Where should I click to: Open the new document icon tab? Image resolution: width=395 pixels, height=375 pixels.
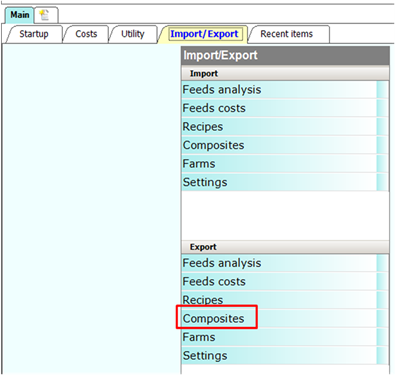coord(46,15)
